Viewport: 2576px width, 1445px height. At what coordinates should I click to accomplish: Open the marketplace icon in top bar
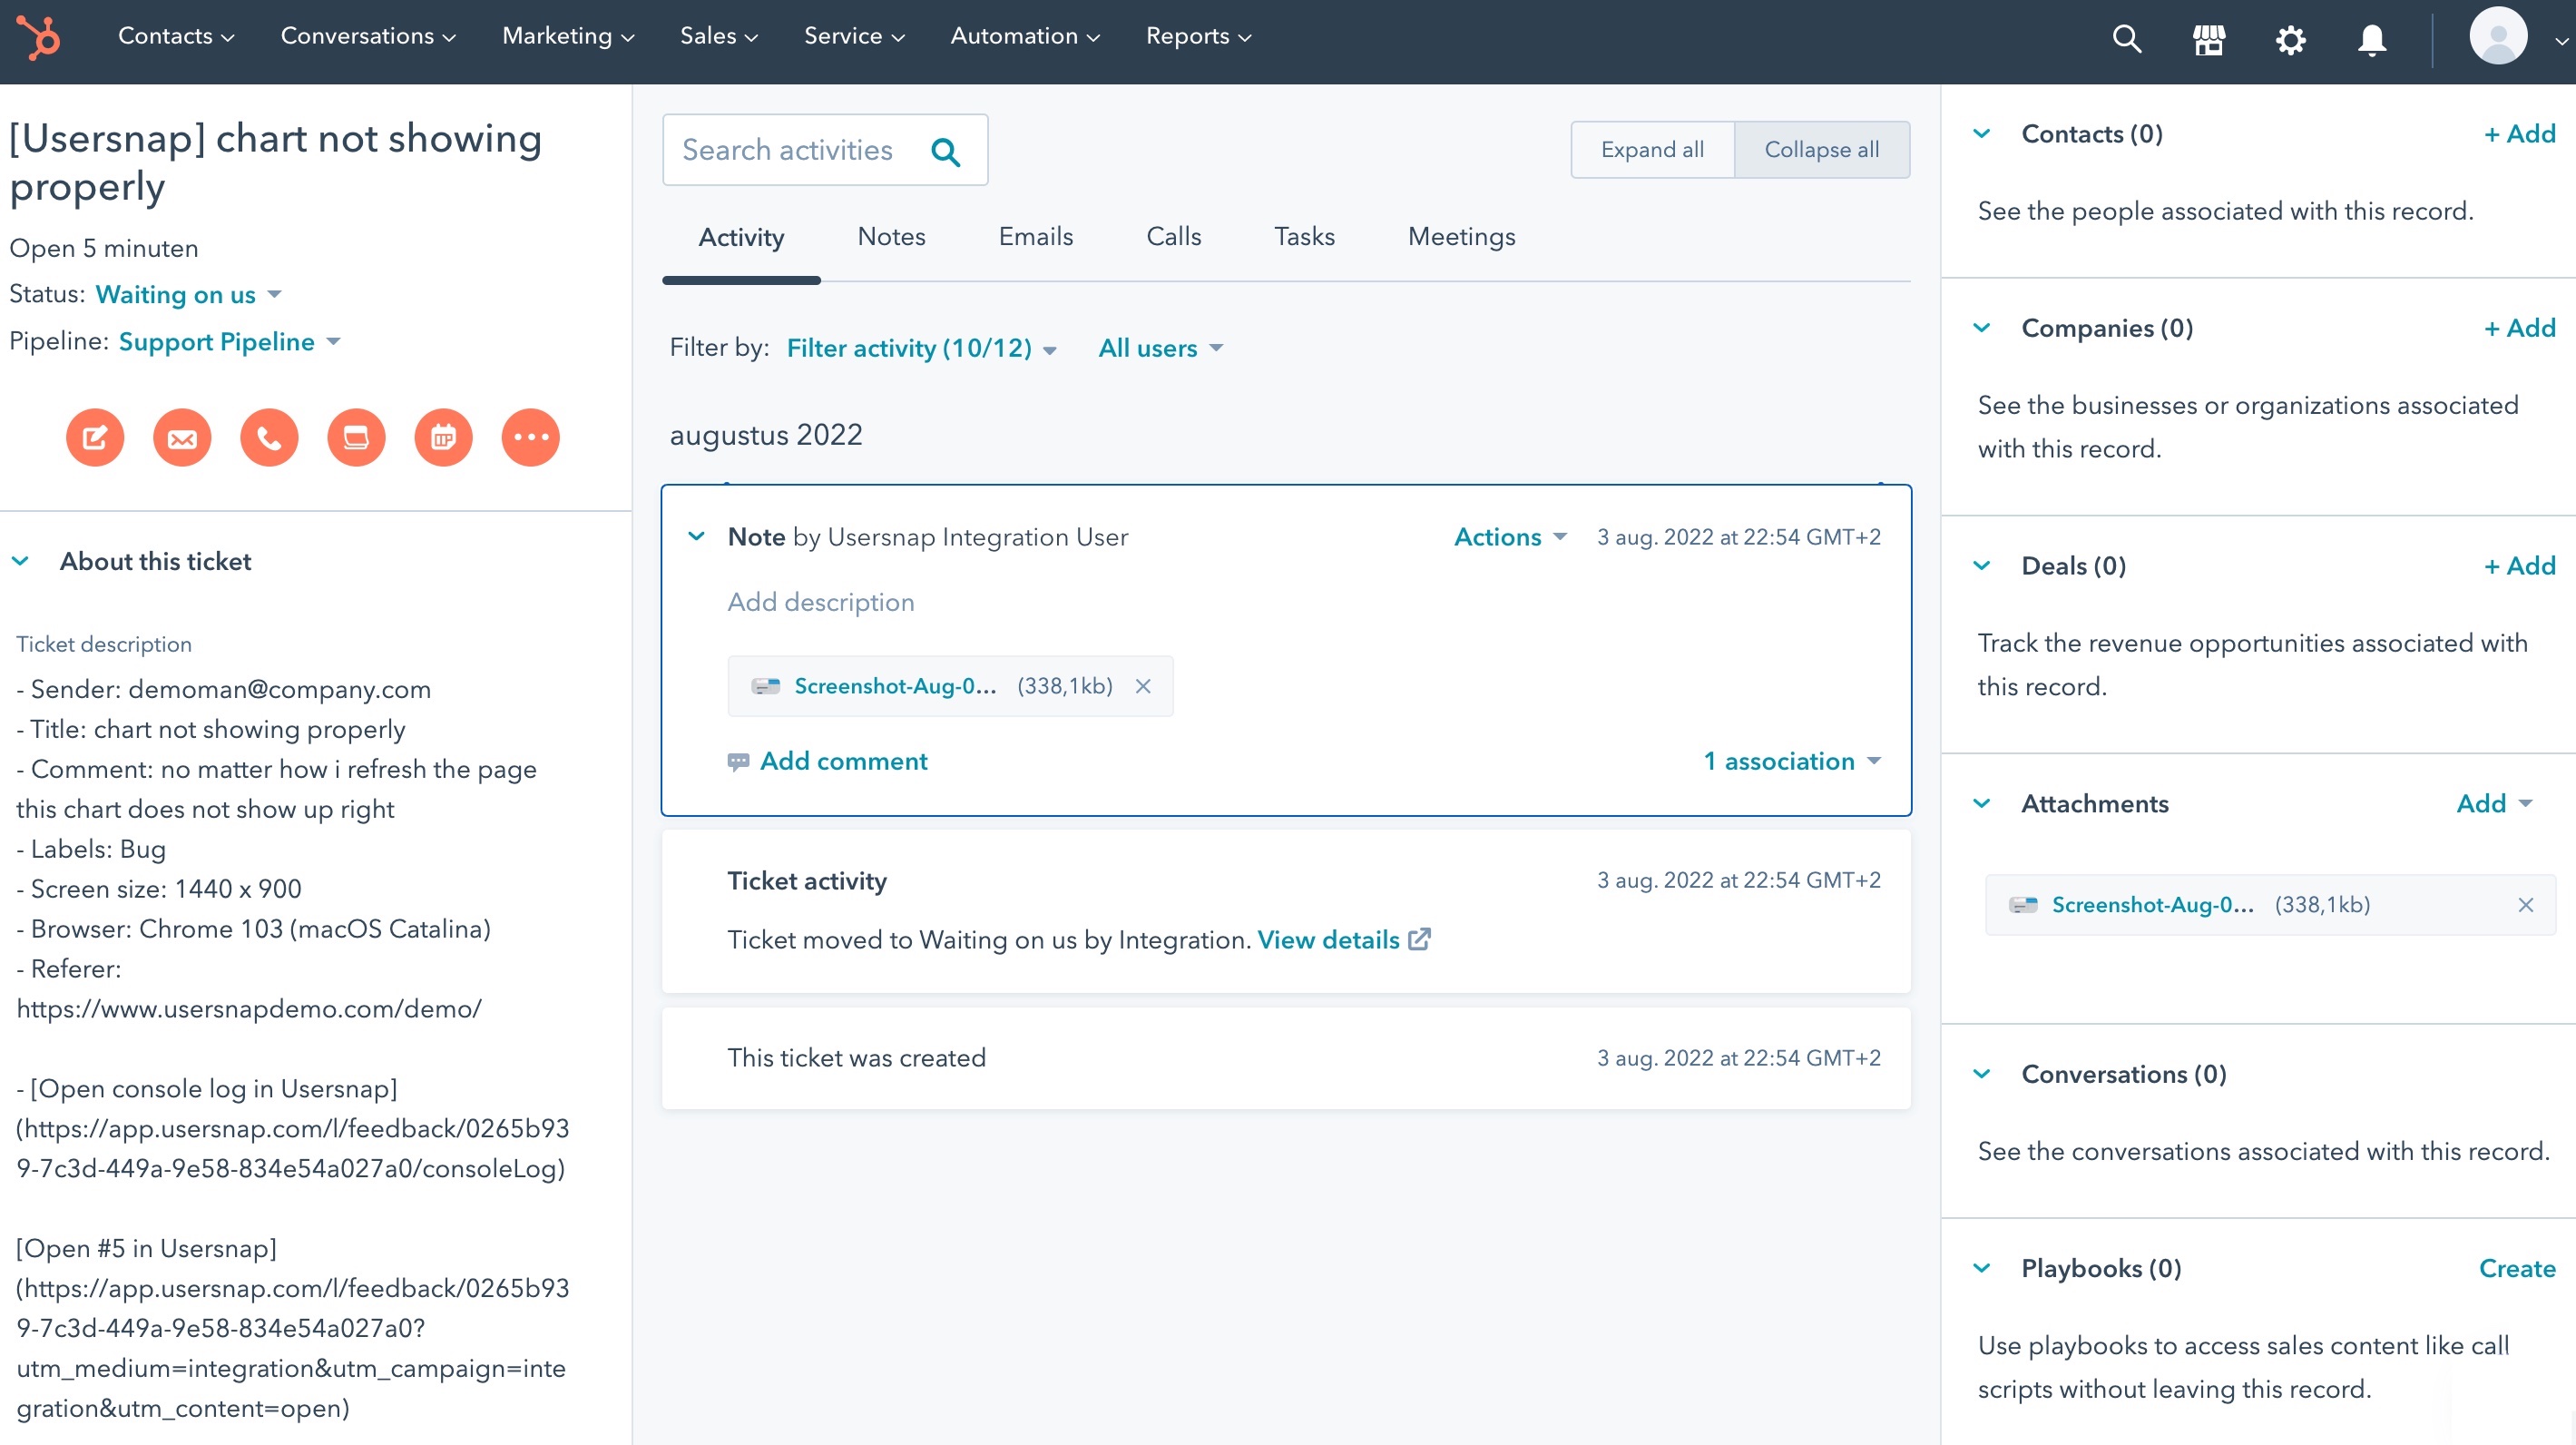(2209, 39)
